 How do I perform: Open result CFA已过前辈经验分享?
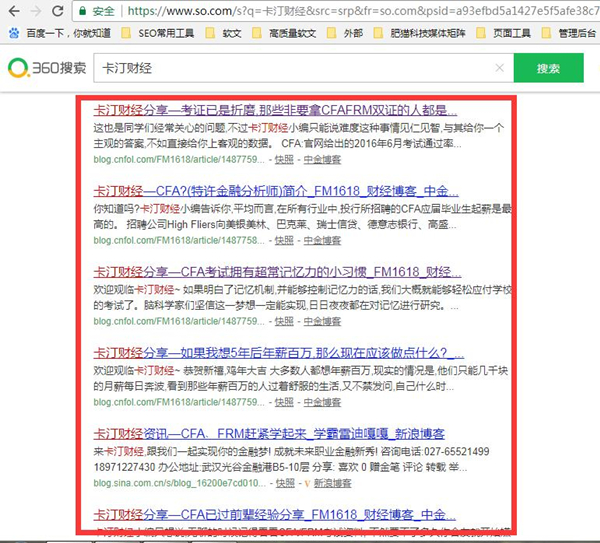click(275, 515)
